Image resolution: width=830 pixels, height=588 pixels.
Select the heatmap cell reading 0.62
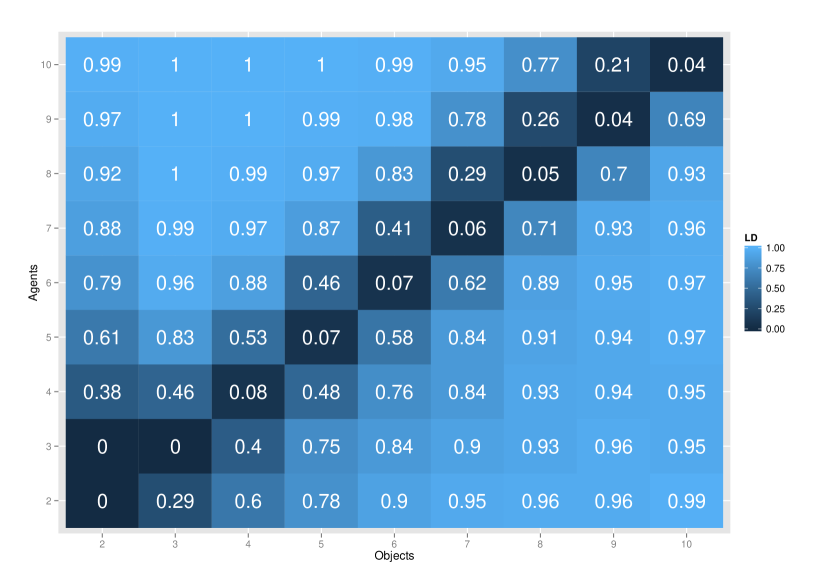(467, 283)
